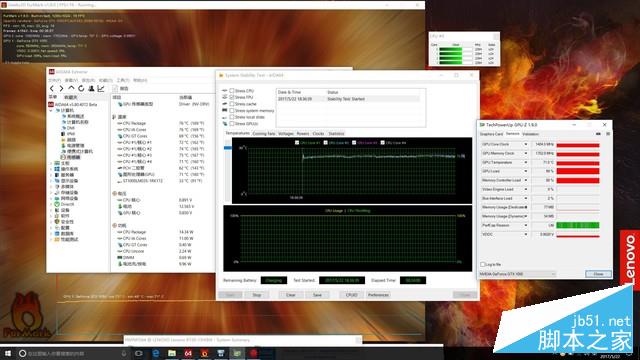Click the GPU Load red bar graph
This screenshot has height=360, width=640.
pos(578,171)
